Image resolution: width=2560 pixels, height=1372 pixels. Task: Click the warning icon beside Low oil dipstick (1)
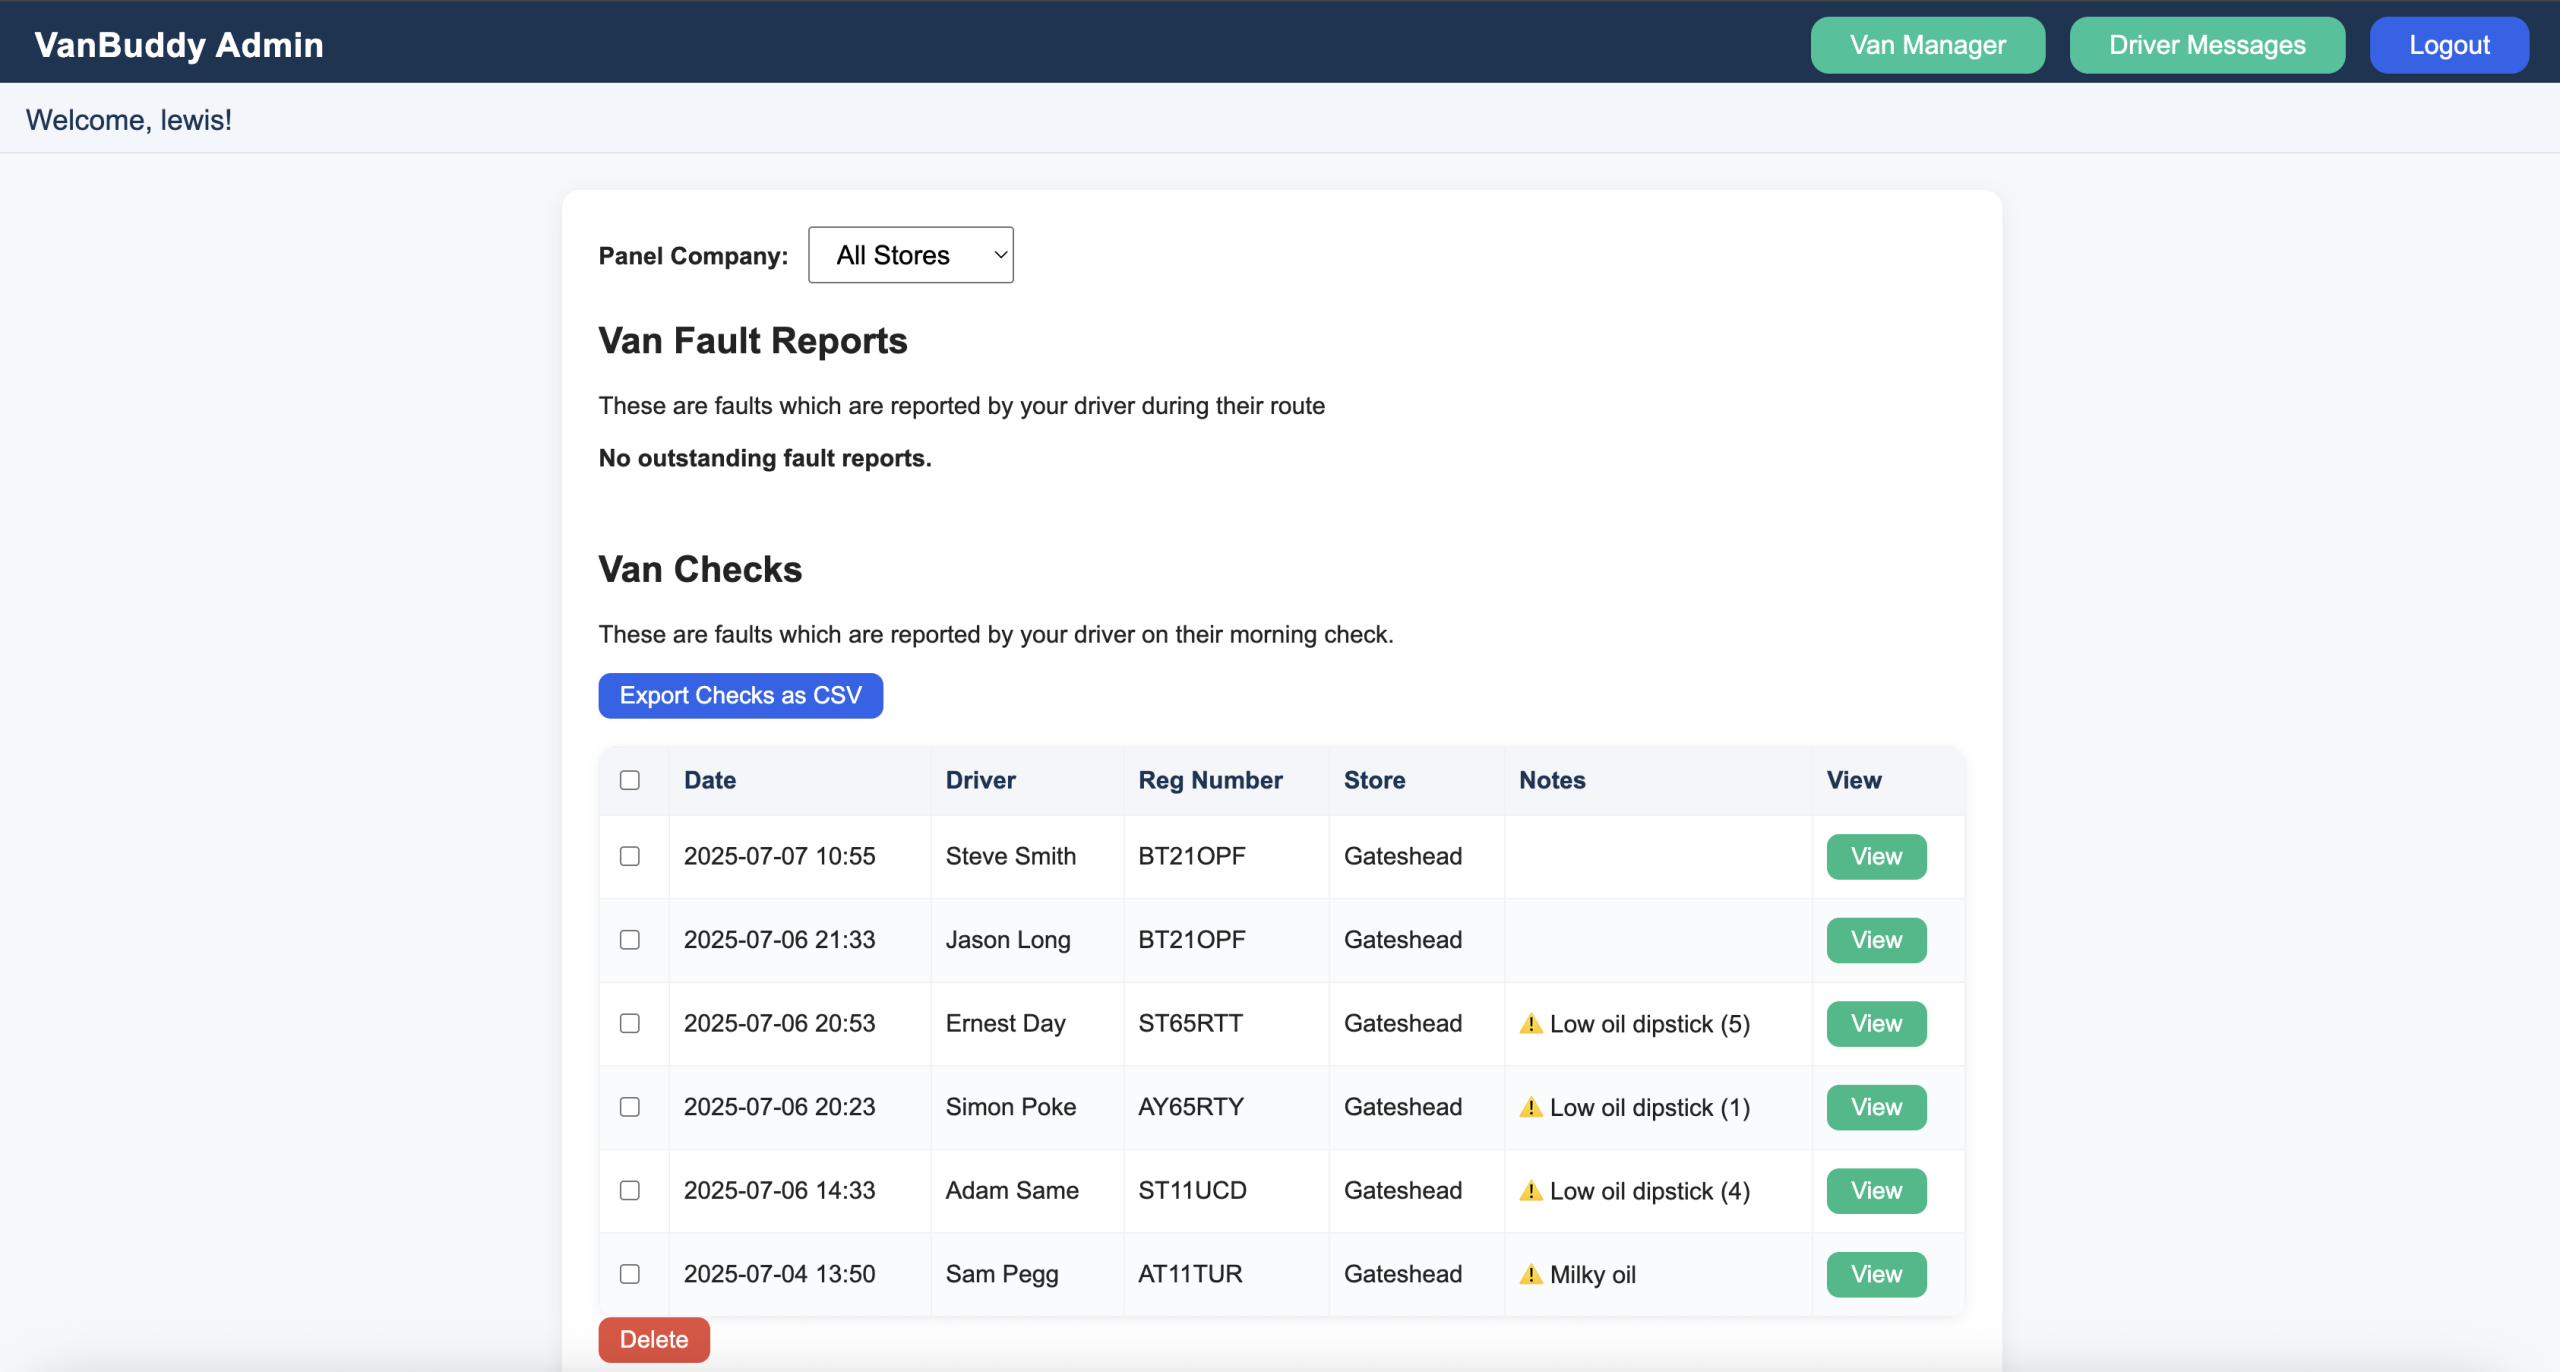(1530, 1107)
